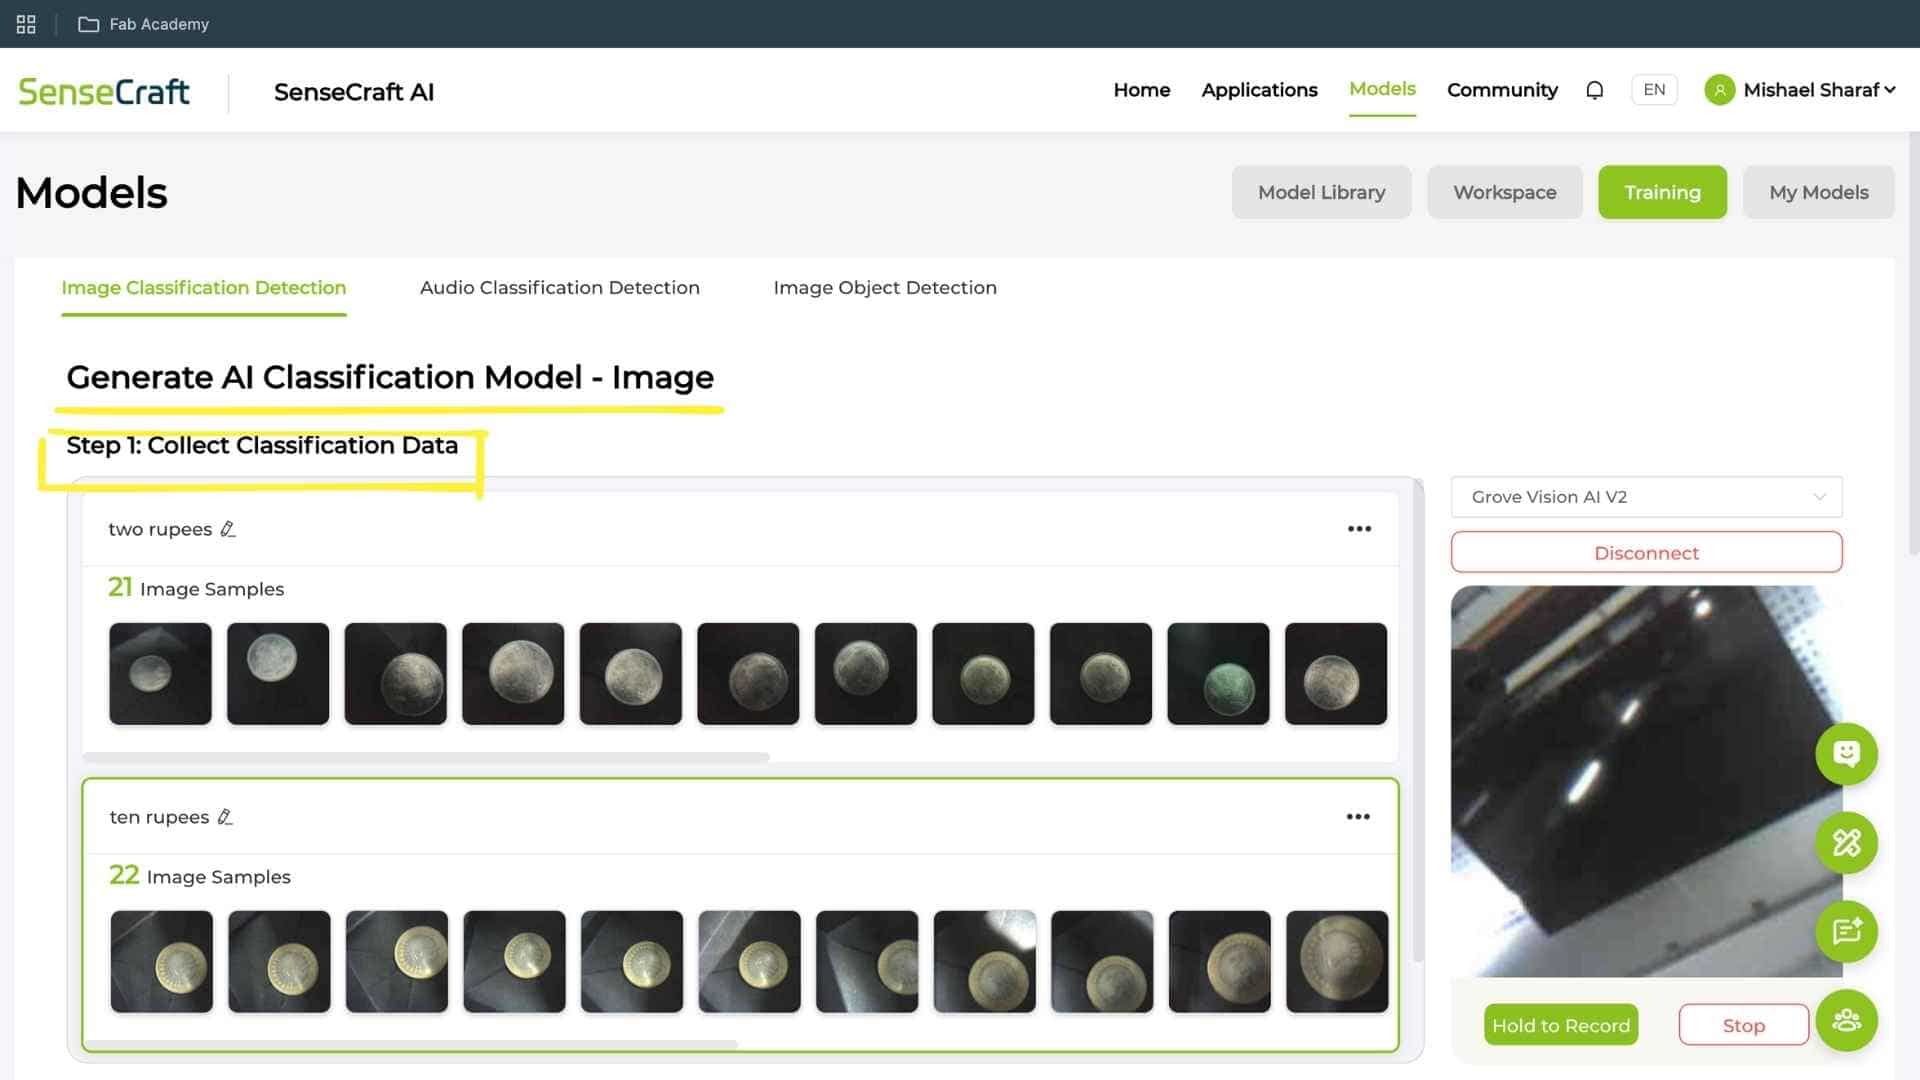Select the green-tinted two rupees sample thumbnail
Viewport: 1920px width, 1080px height.
tap(1218, 674)
